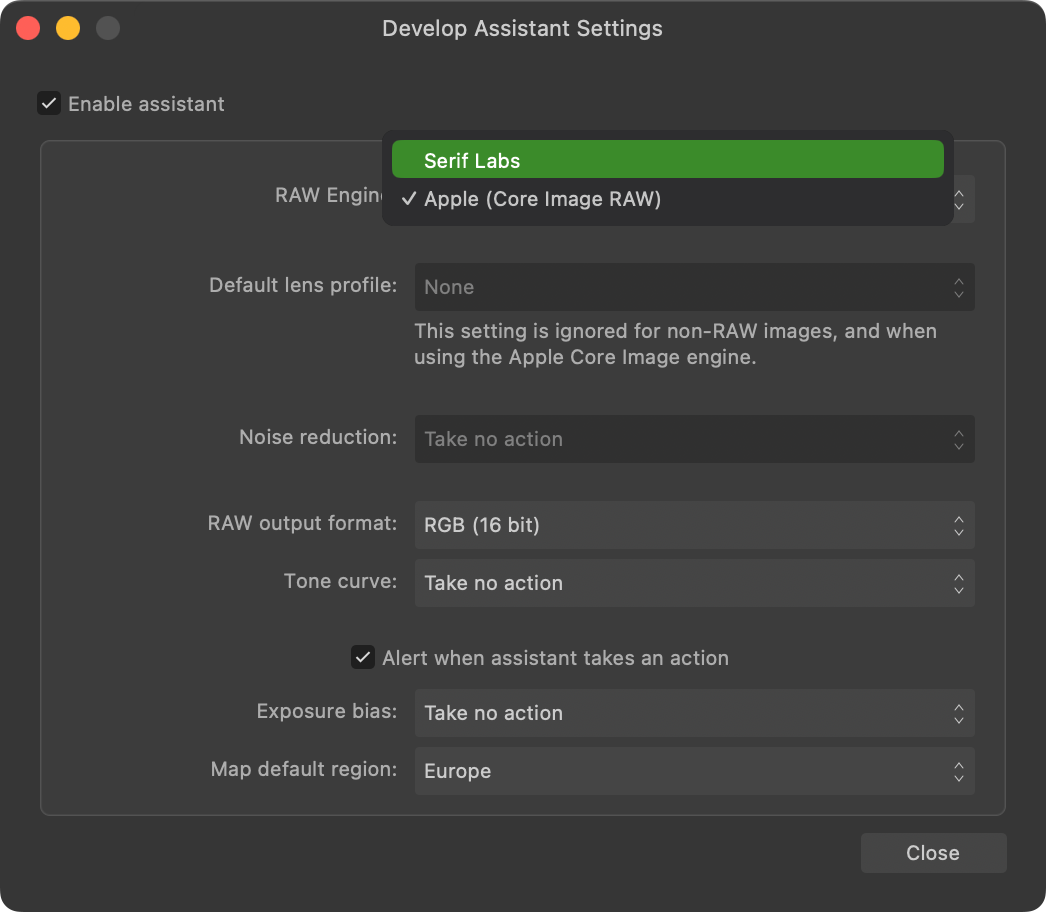The image size is (1046, 912).
Task: Select the "Tone curve" setting showing "Take no action"
Action: (694, 583)
